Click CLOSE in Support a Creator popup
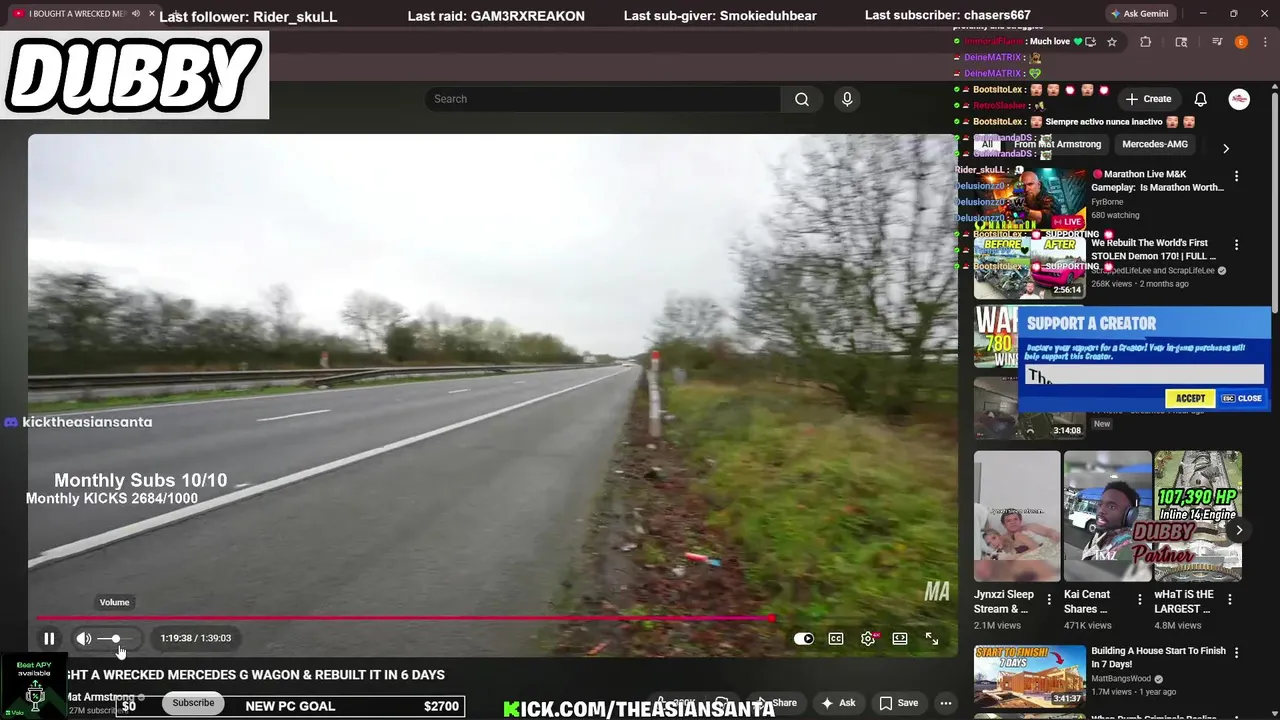The width and height of the screenshot is (1280, 720). 1242,398
